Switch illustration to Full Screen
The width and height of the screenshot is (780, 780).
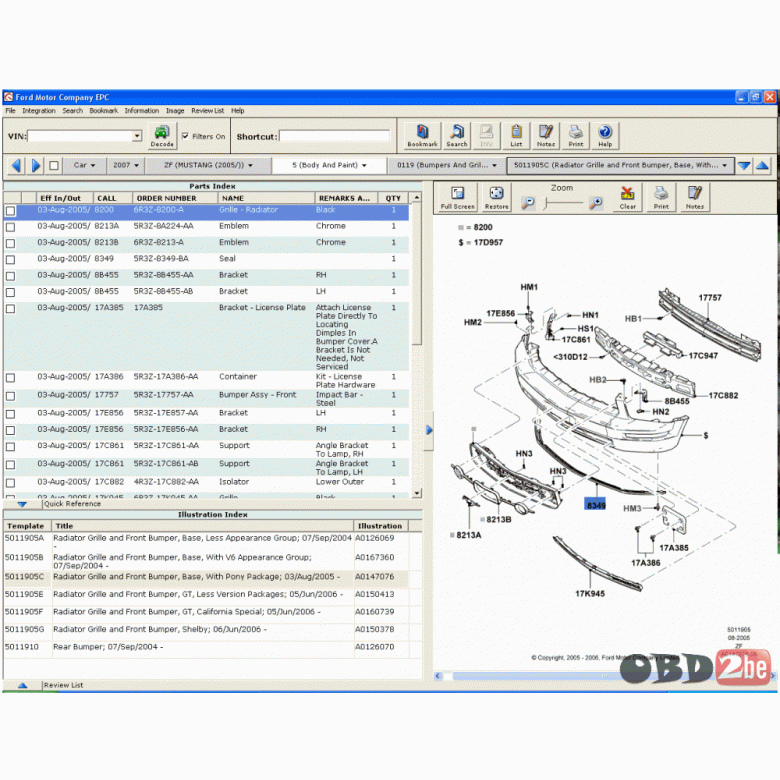point(457,197)
